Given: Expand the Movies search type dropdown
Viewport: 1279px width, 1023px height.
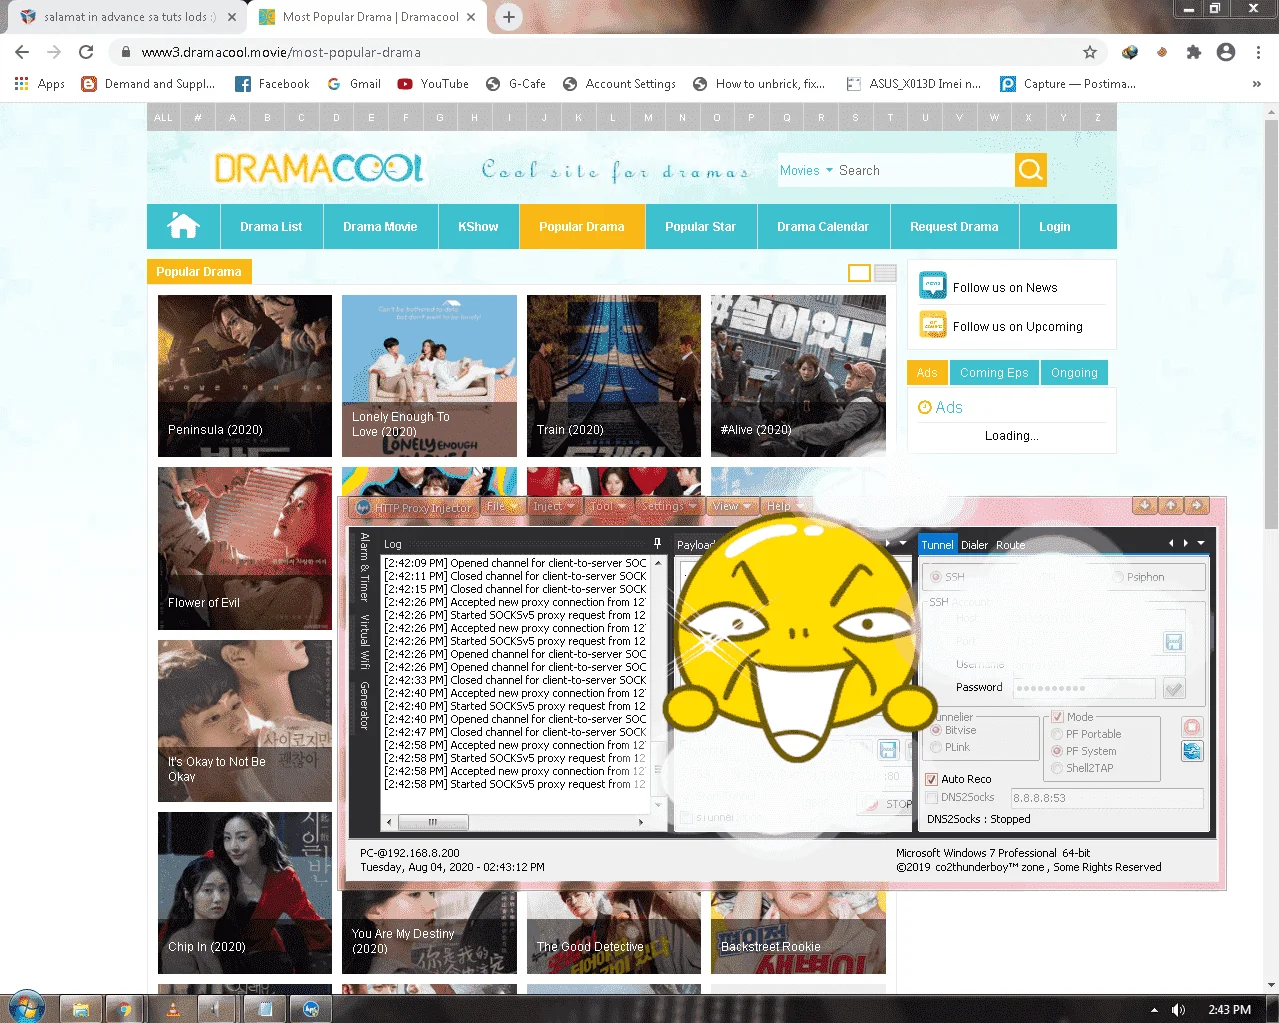Looking at the screenshot, I should coord(806,170).
